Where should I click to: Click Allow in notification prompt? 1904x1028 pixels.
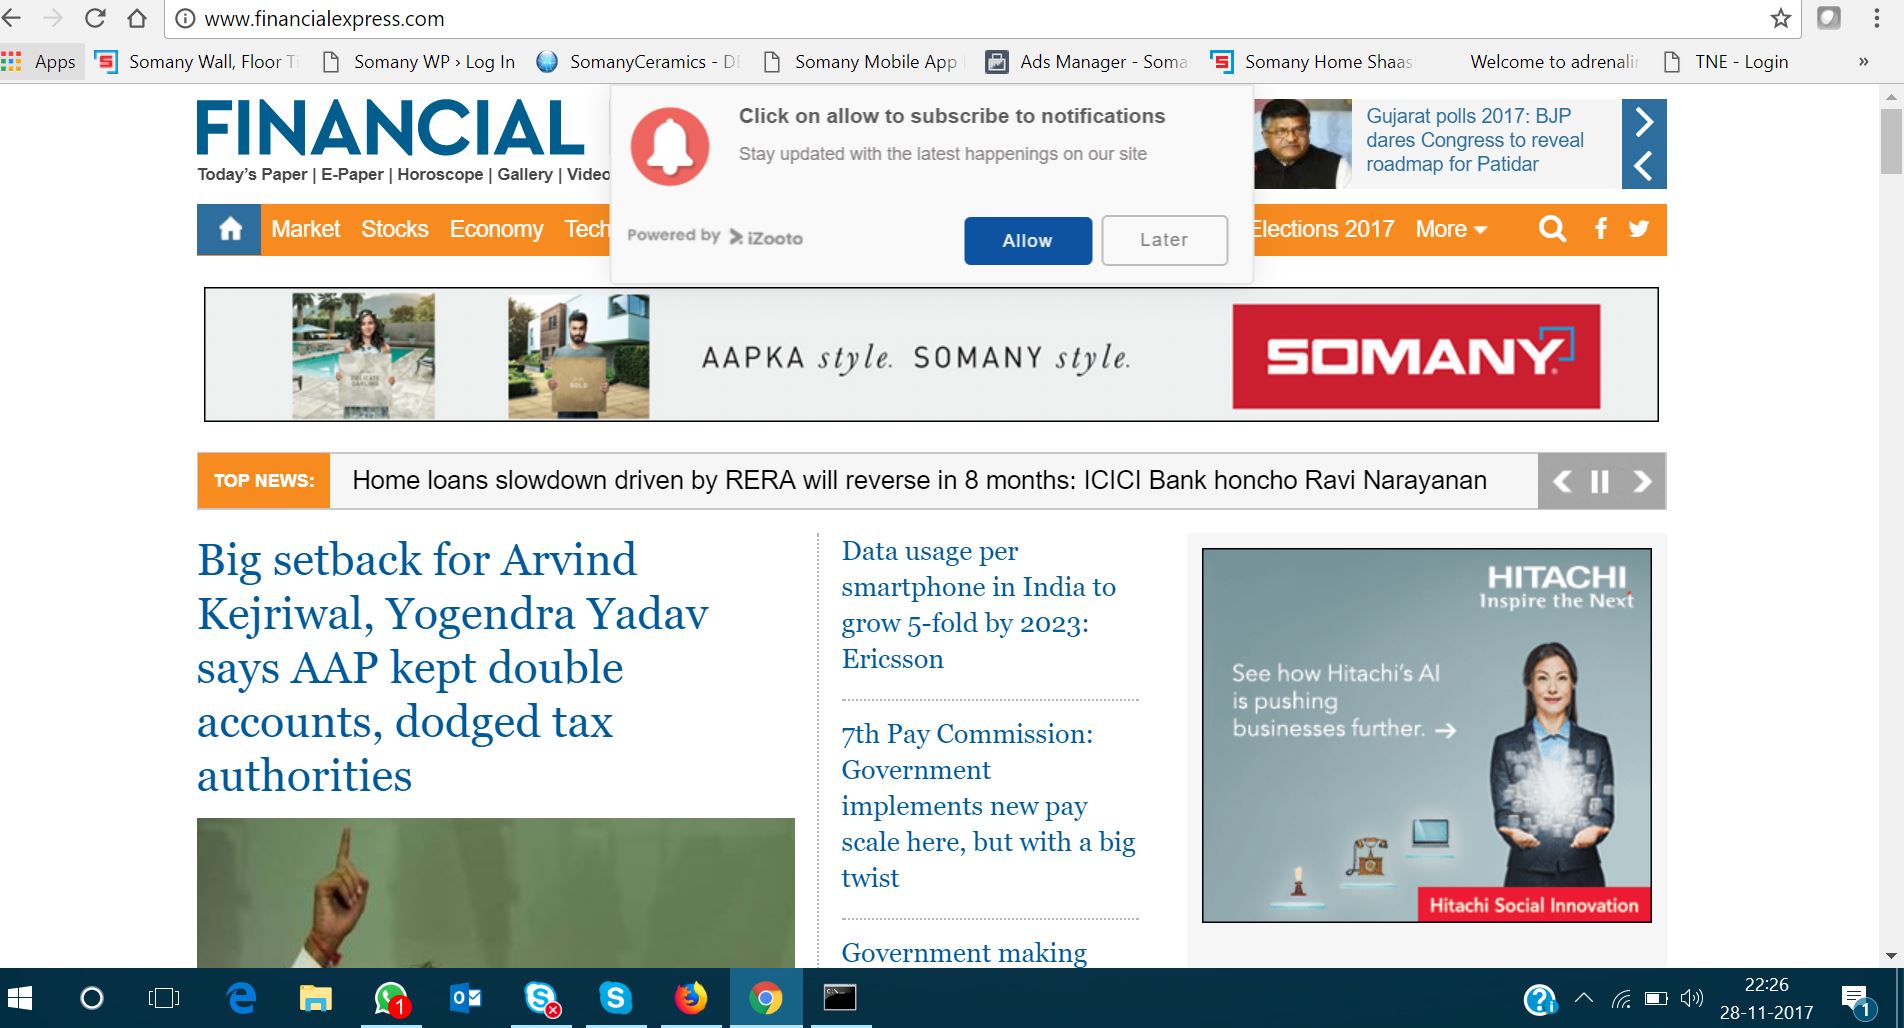tap(1028, 241)
